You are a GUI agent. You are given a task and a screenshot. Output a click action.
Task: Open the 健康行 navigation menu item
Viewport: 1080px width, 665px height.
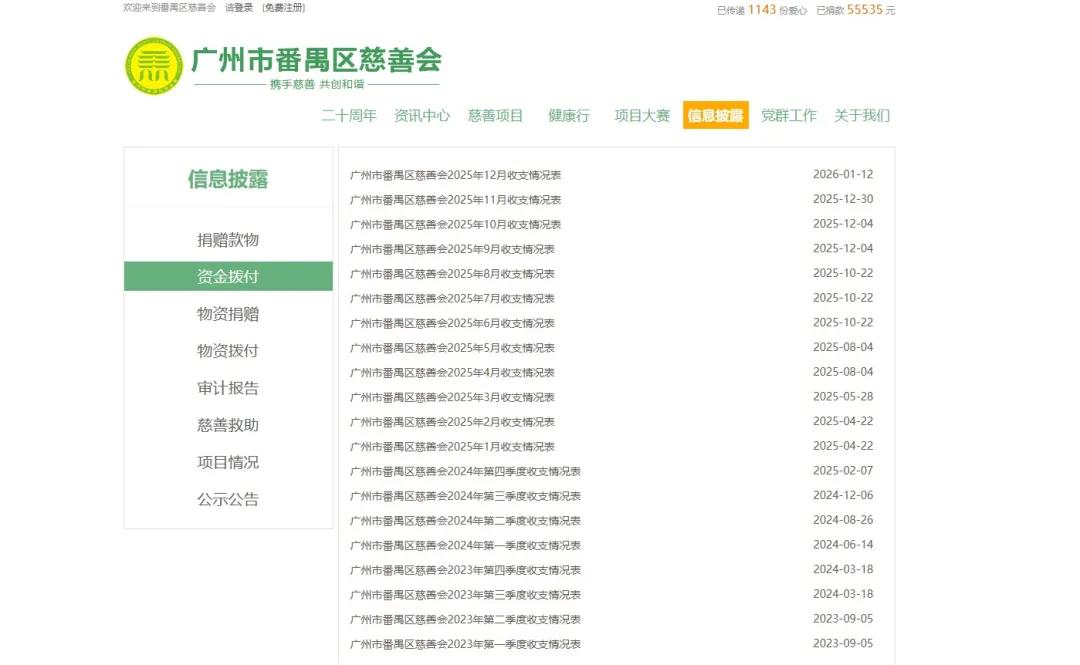click(568, 115)
